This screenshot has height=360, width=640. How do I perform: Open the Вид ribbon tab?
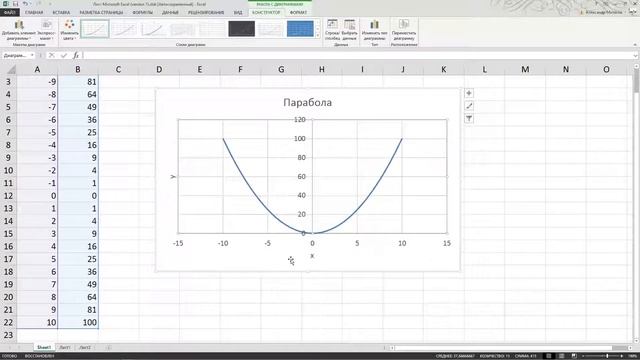[x=238, y=12]
